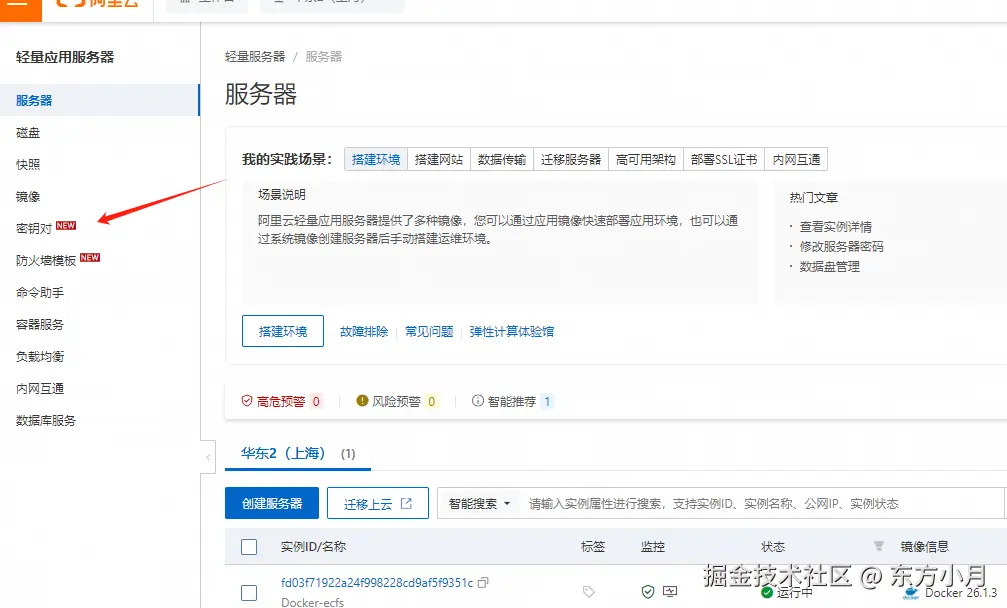The height and width of the screenshot is (608, 1007).
Task: Select the 部署SSL证书 scenario tab
Action: (724, 159)
